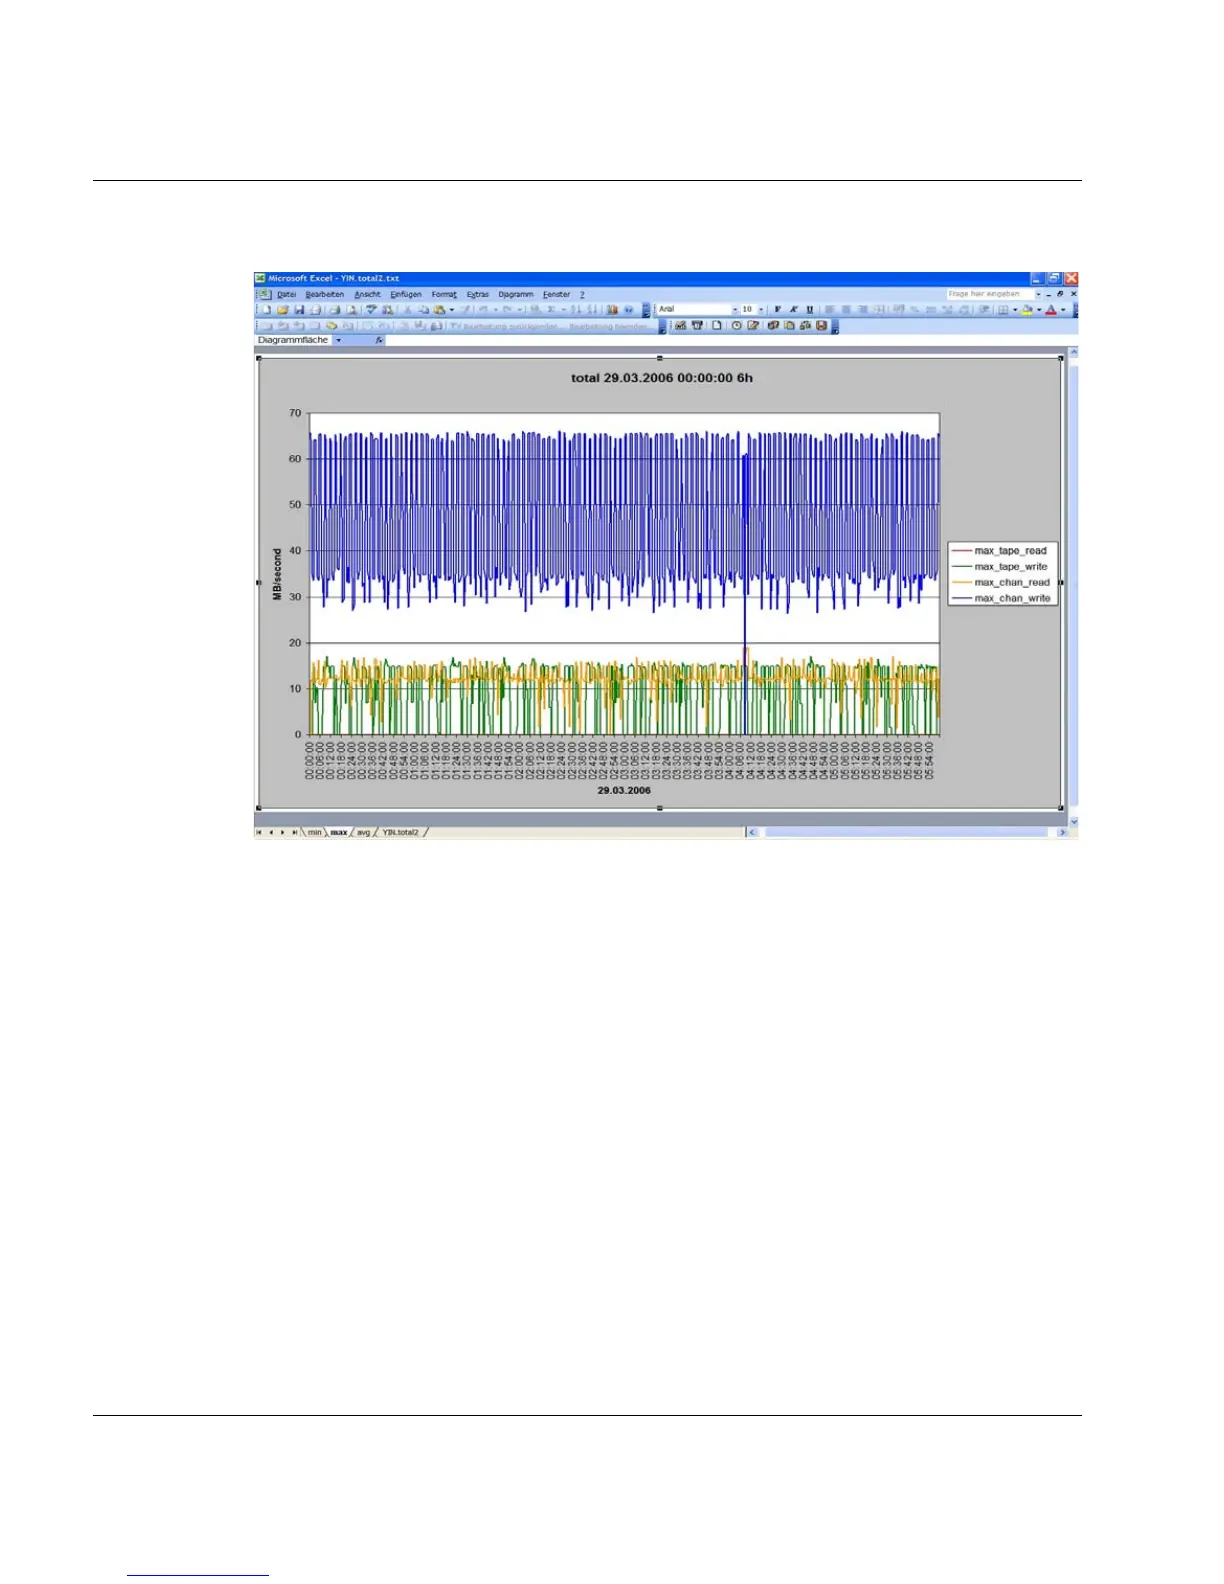Click the New workbook icon
Image resolution: width=1224 pixels, height=1584 pixels.
point(266,310)
